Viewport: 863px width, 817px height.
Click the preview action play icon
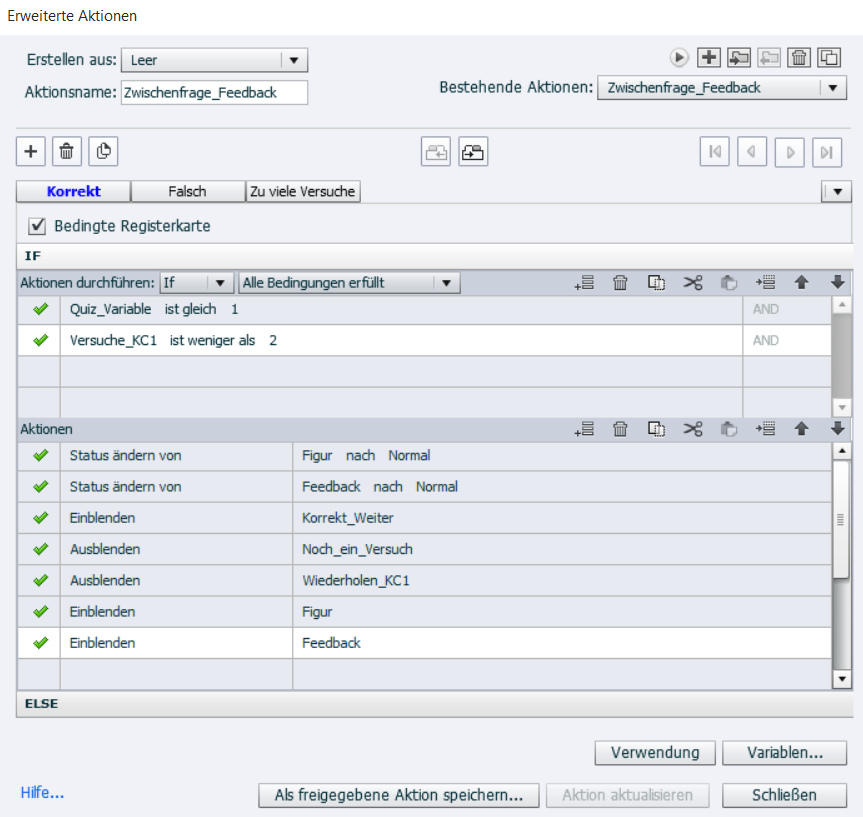[x=680, y=57]
